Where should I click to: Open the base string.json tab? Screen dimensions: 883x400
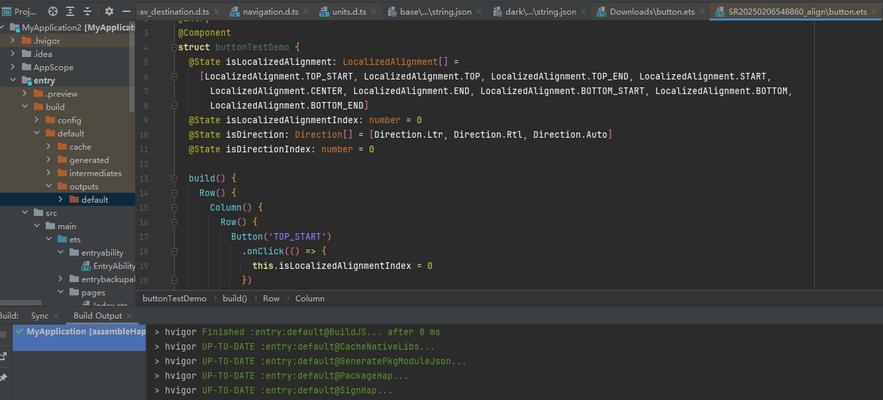pyautogui.click(x=436, y=11)
